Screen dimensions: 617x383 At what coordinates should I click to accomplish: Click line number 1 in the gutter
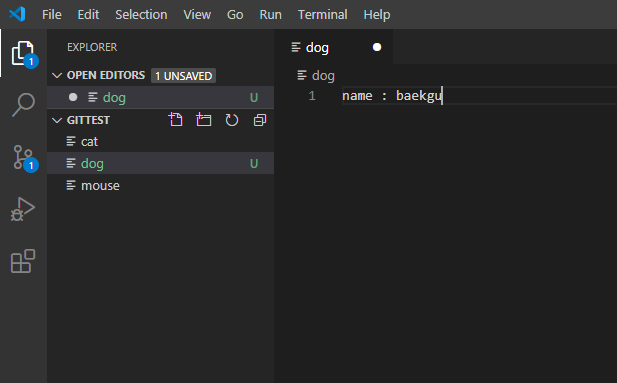point(312,96)
